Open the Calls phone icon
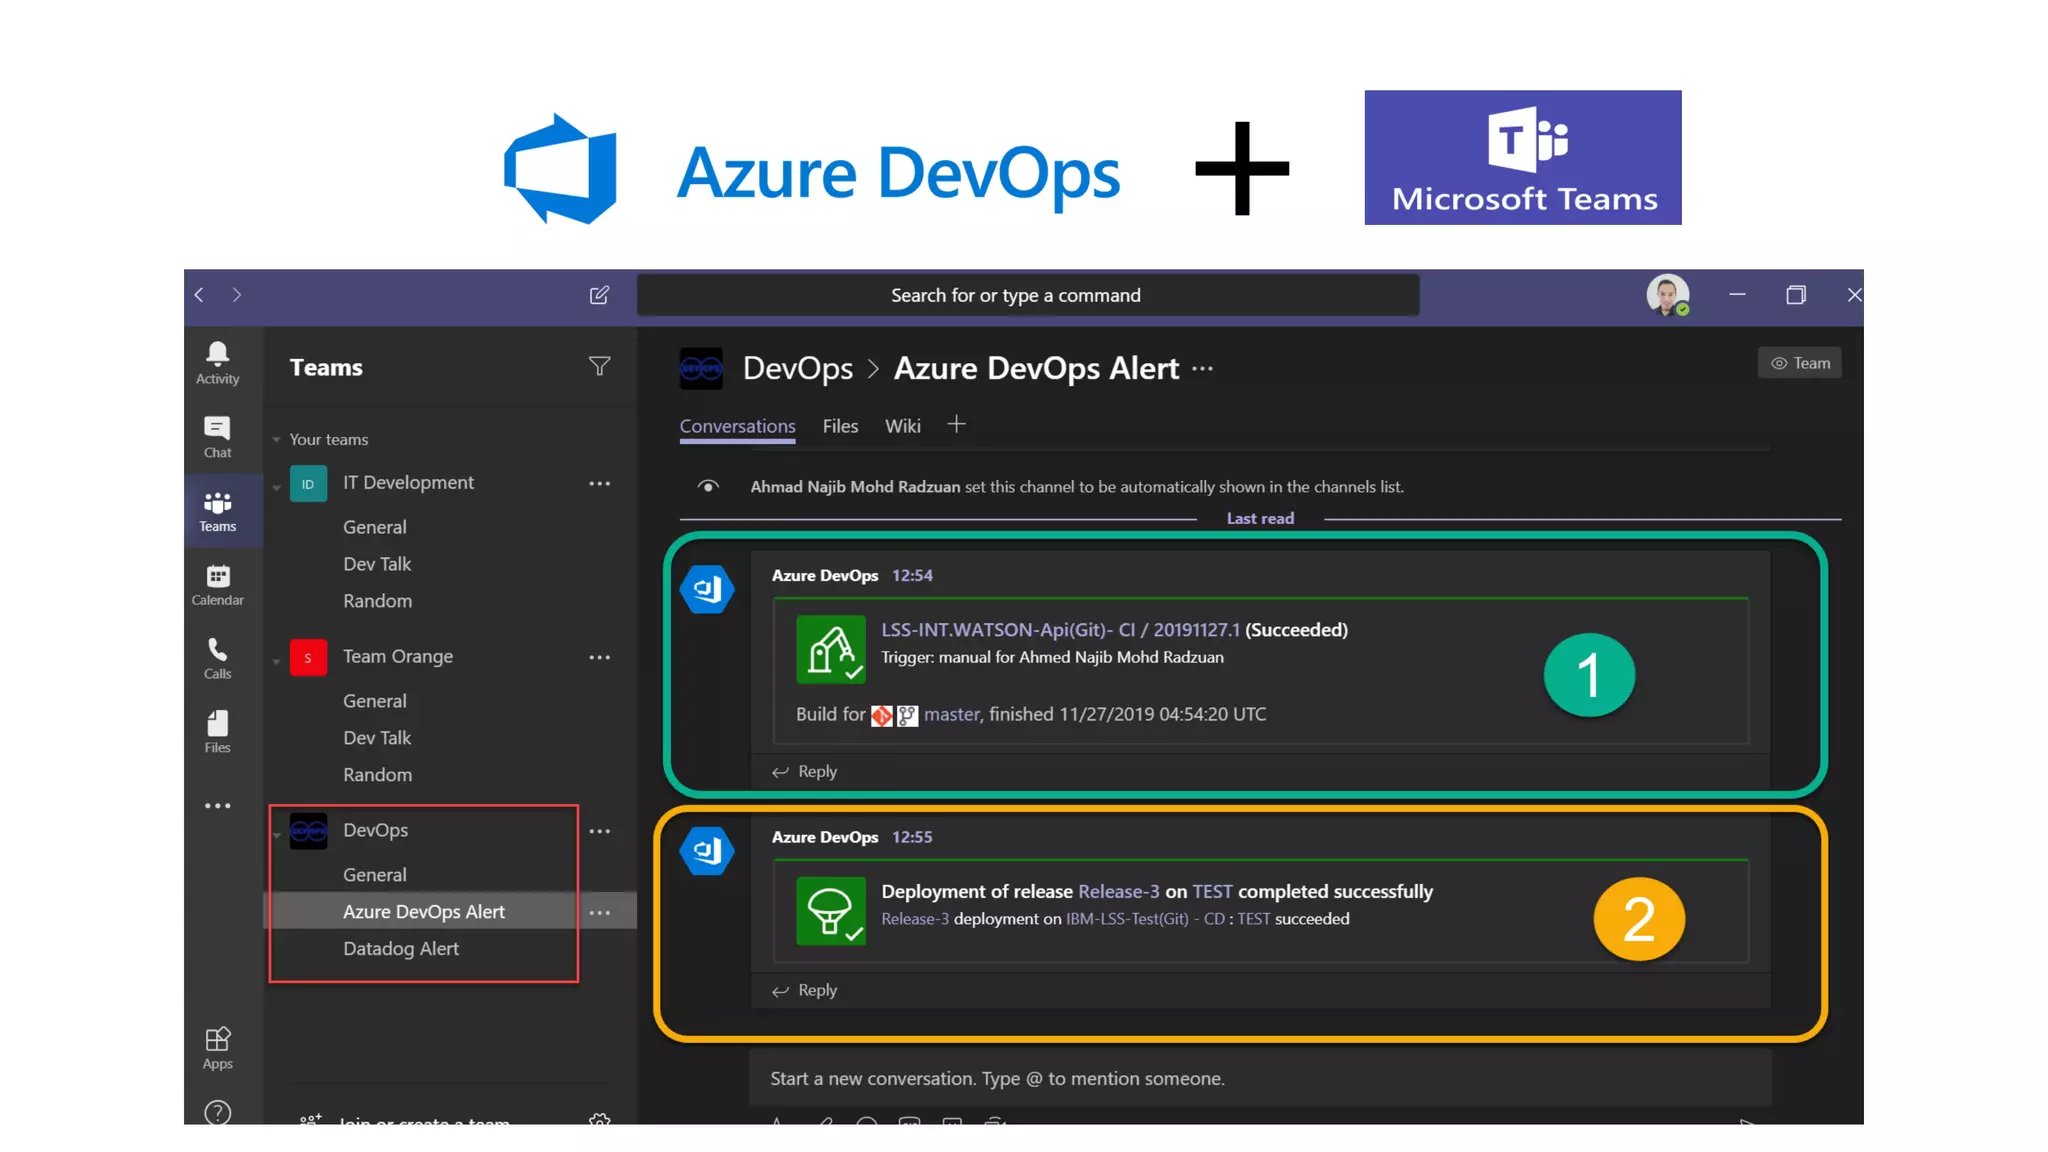2048x1152 pixels. [217, 658]
